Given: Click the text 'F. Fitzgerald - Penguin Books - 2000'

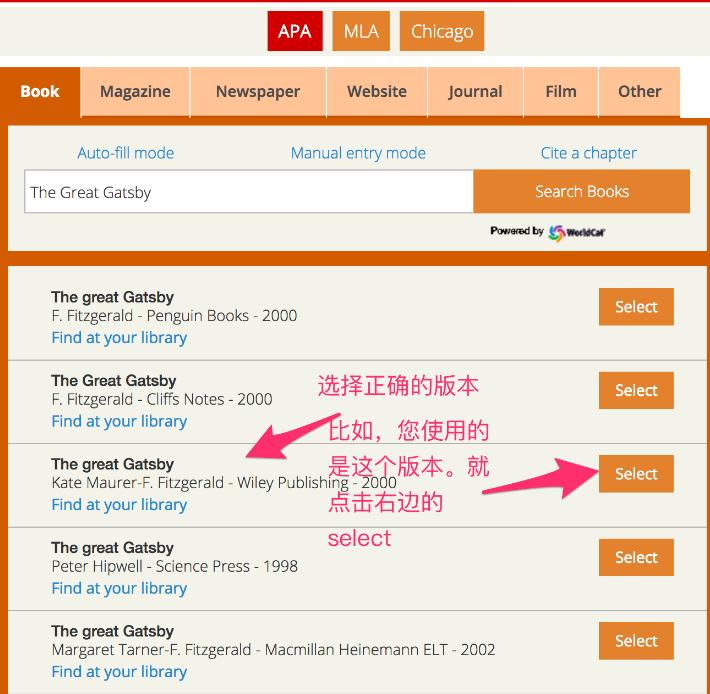Looking at the screenshot, I should tap(174, 316).
